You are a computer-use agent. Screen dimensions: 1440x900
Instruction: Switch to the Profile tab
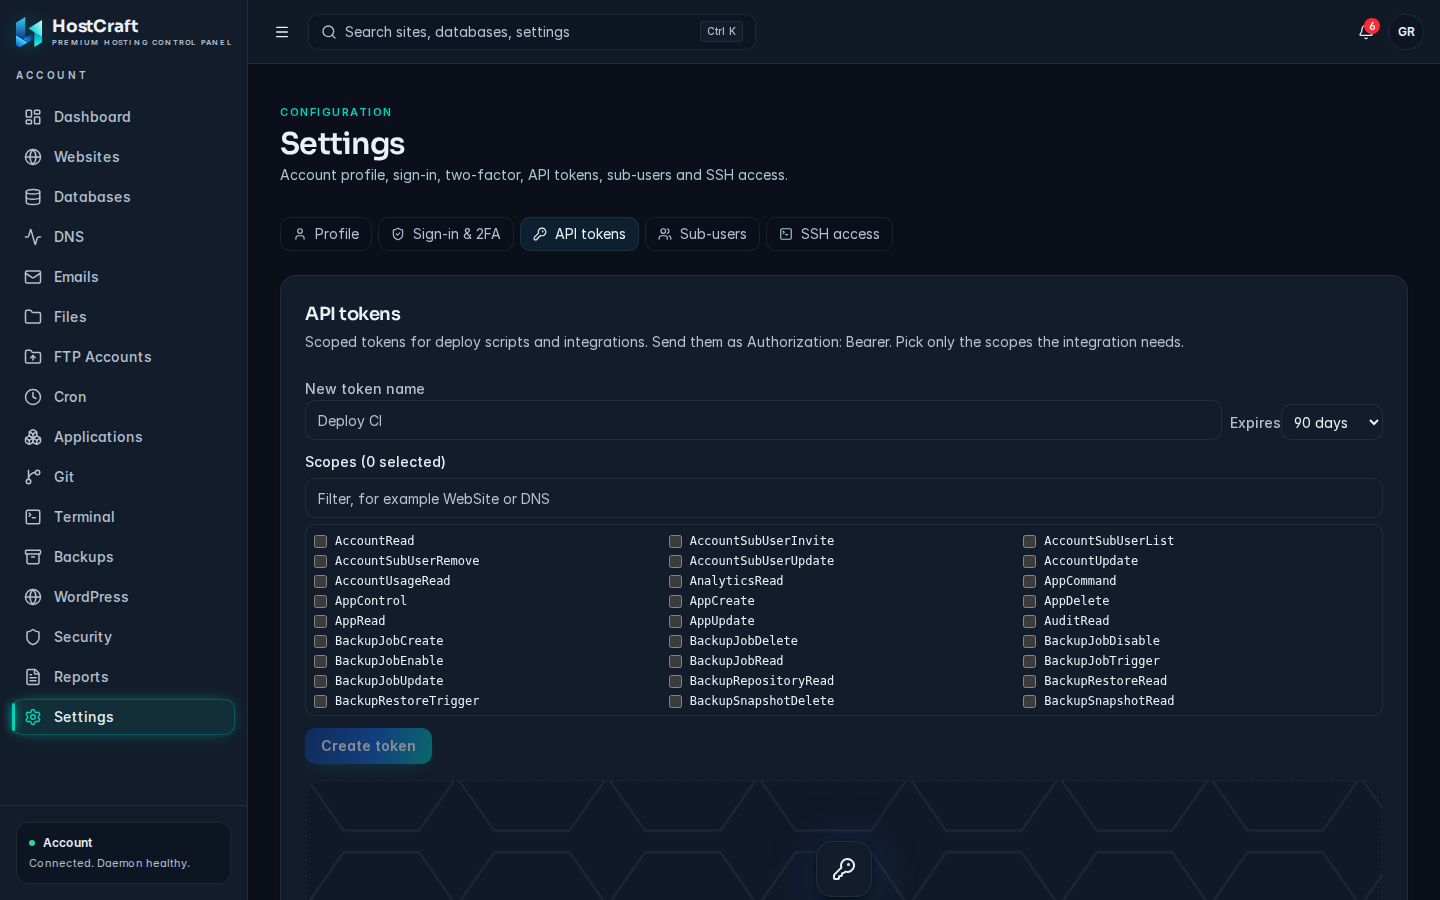pos(326,234)
